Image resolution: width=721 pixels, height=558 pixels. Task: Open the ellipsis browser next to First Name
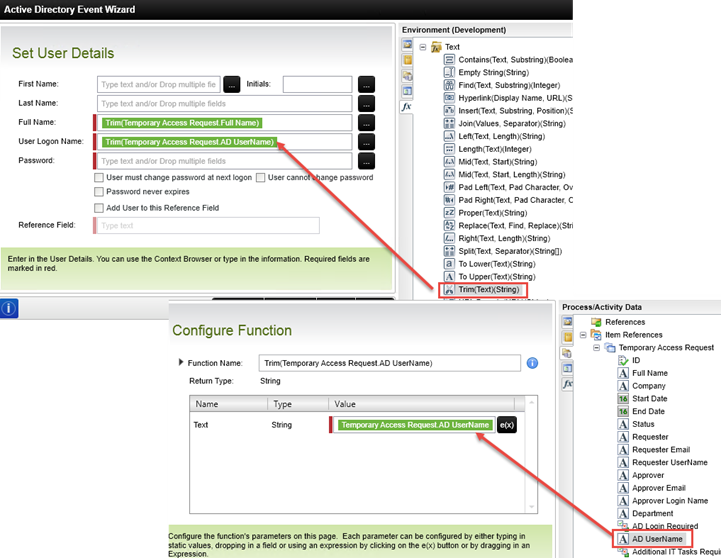(x=232, y=85)
